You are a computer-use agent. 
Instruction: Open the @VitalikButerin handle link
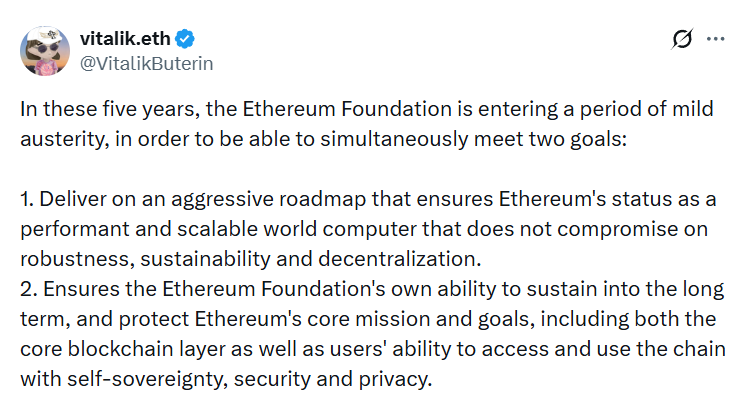146,62
